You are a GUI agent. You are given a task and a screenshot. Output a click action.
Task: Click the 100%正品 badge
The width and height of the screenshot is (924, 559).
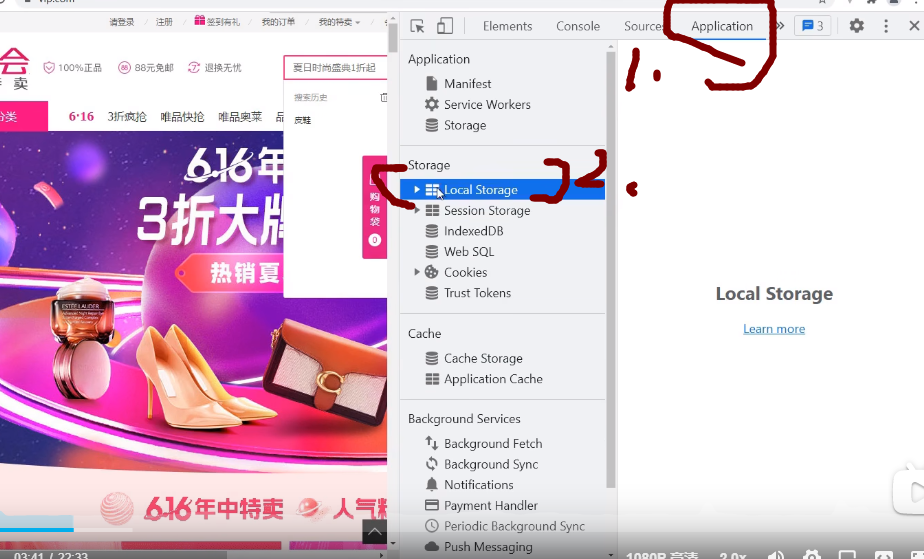(x=73, y=68)
